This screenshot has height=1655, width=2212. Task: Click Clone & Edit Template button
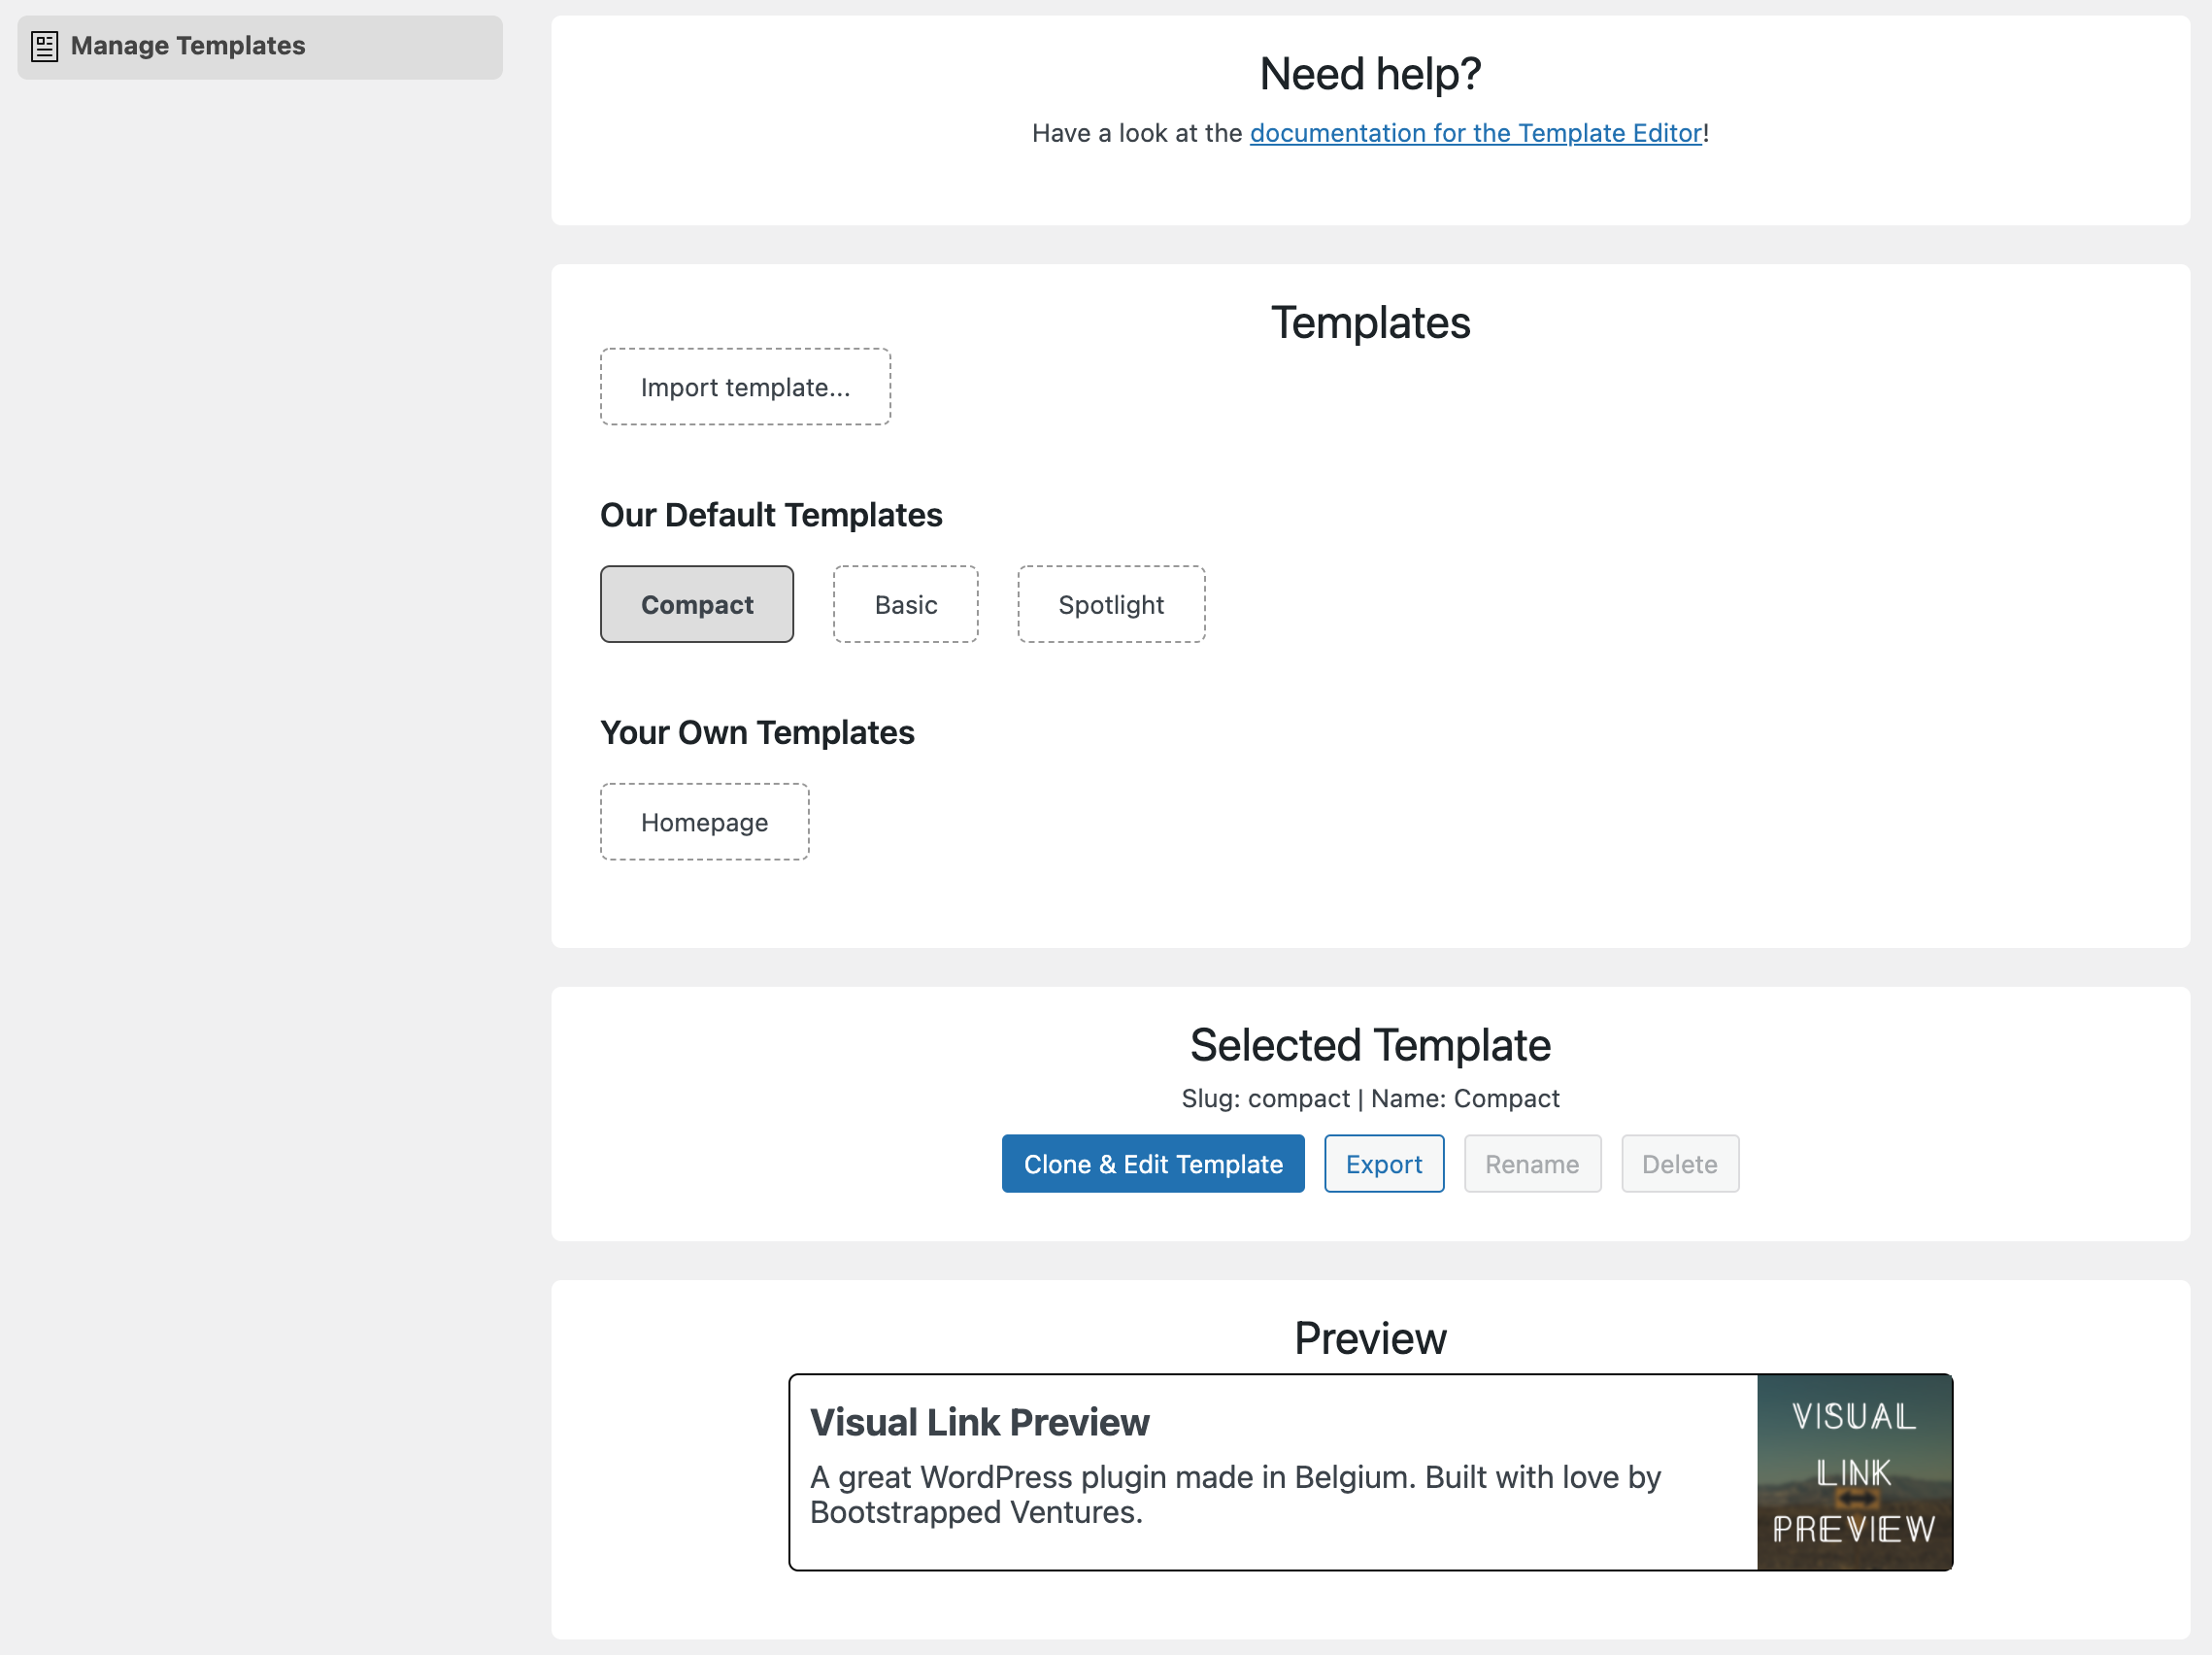point(1153,1164)
